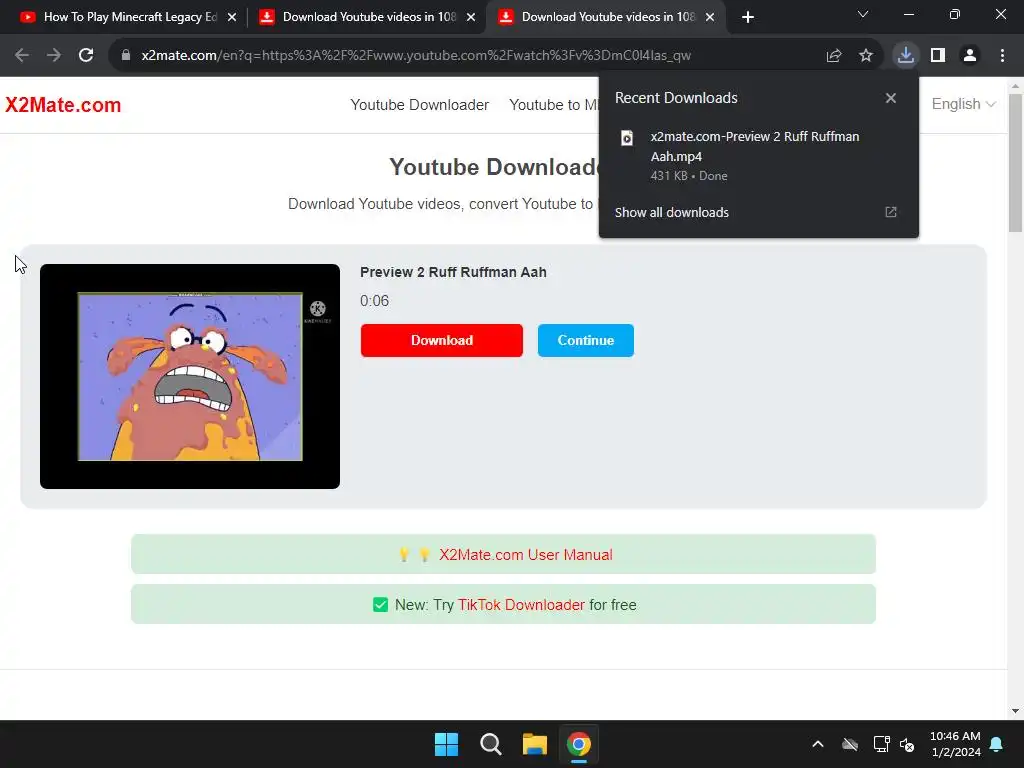Open Chrome three-dot menu
The width and height of the screenshot is (1024, 768).
pyautogui.click(x=1002, y=56)
